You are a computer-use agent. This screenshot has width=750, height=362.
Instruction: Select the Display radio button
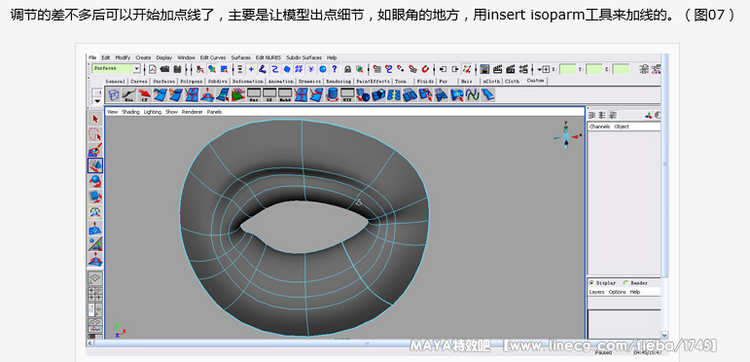point(592,283)
